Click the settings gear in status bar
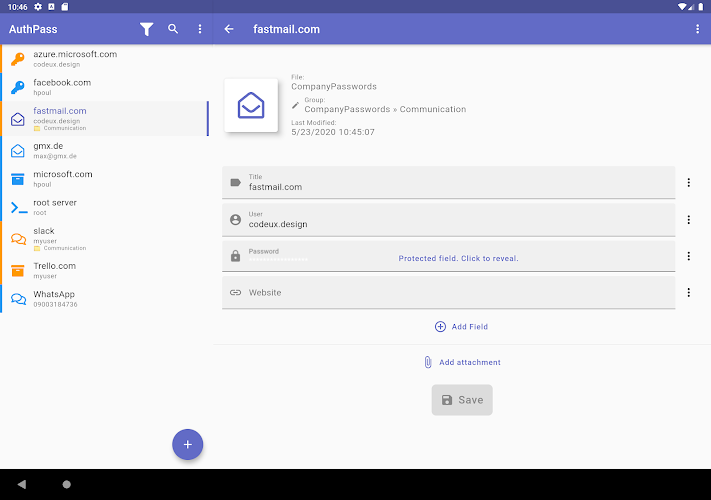 pyautogui.click(x=38, y=7)
